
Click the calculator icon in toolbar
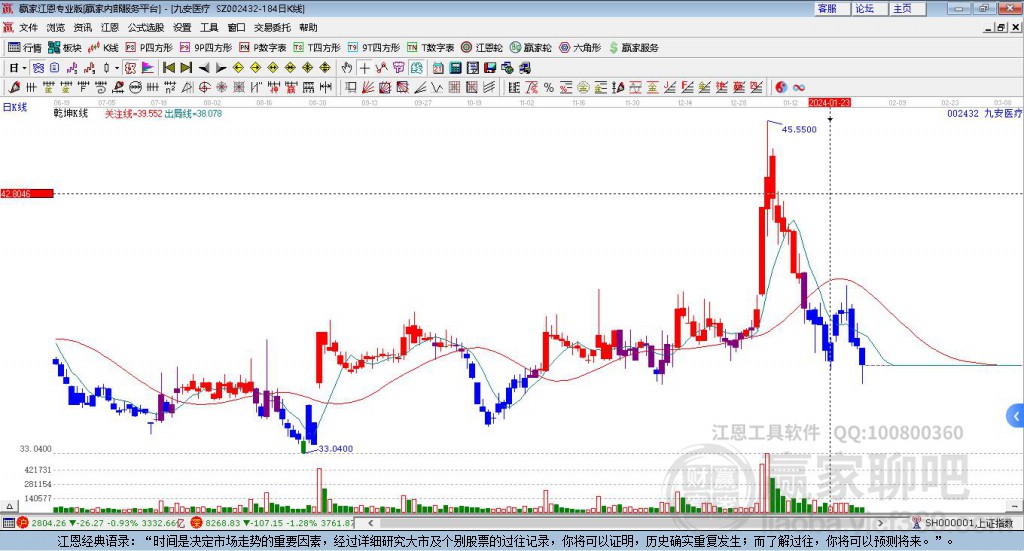455,68
